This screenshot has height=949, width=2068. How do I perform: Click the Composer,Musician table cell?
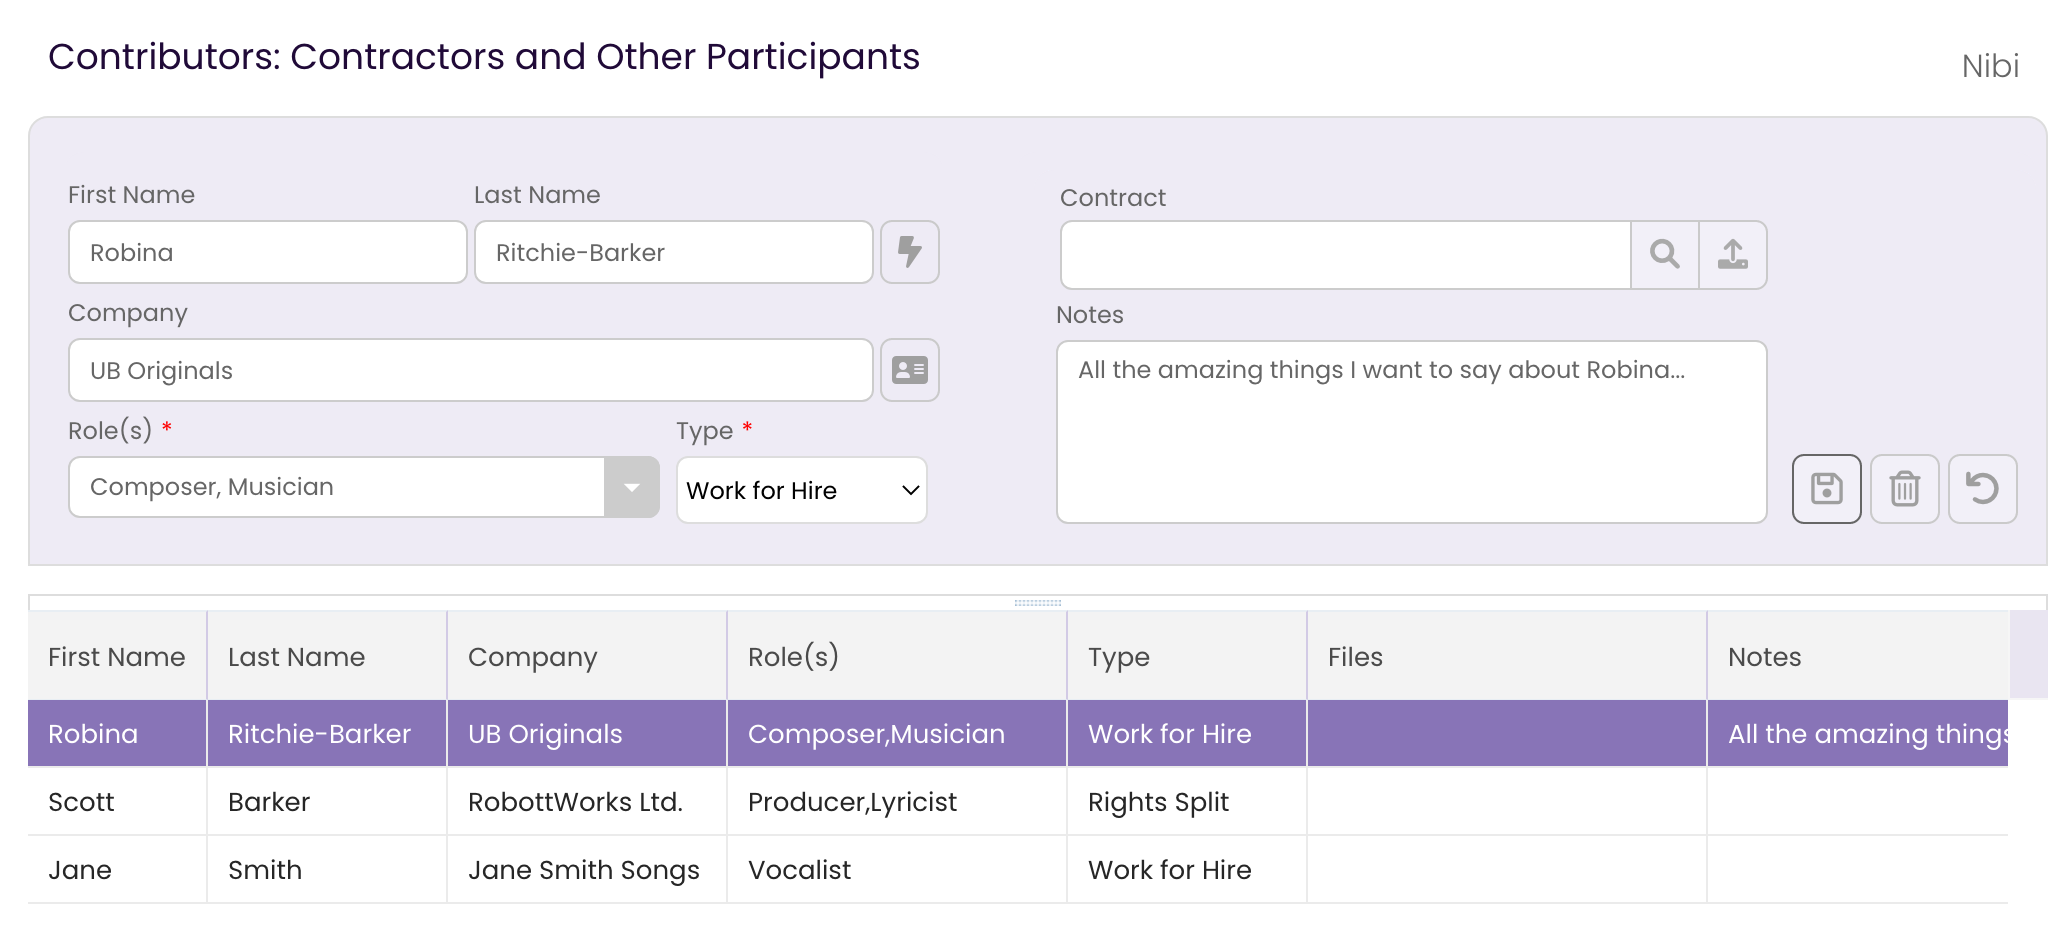pos(897,733)
